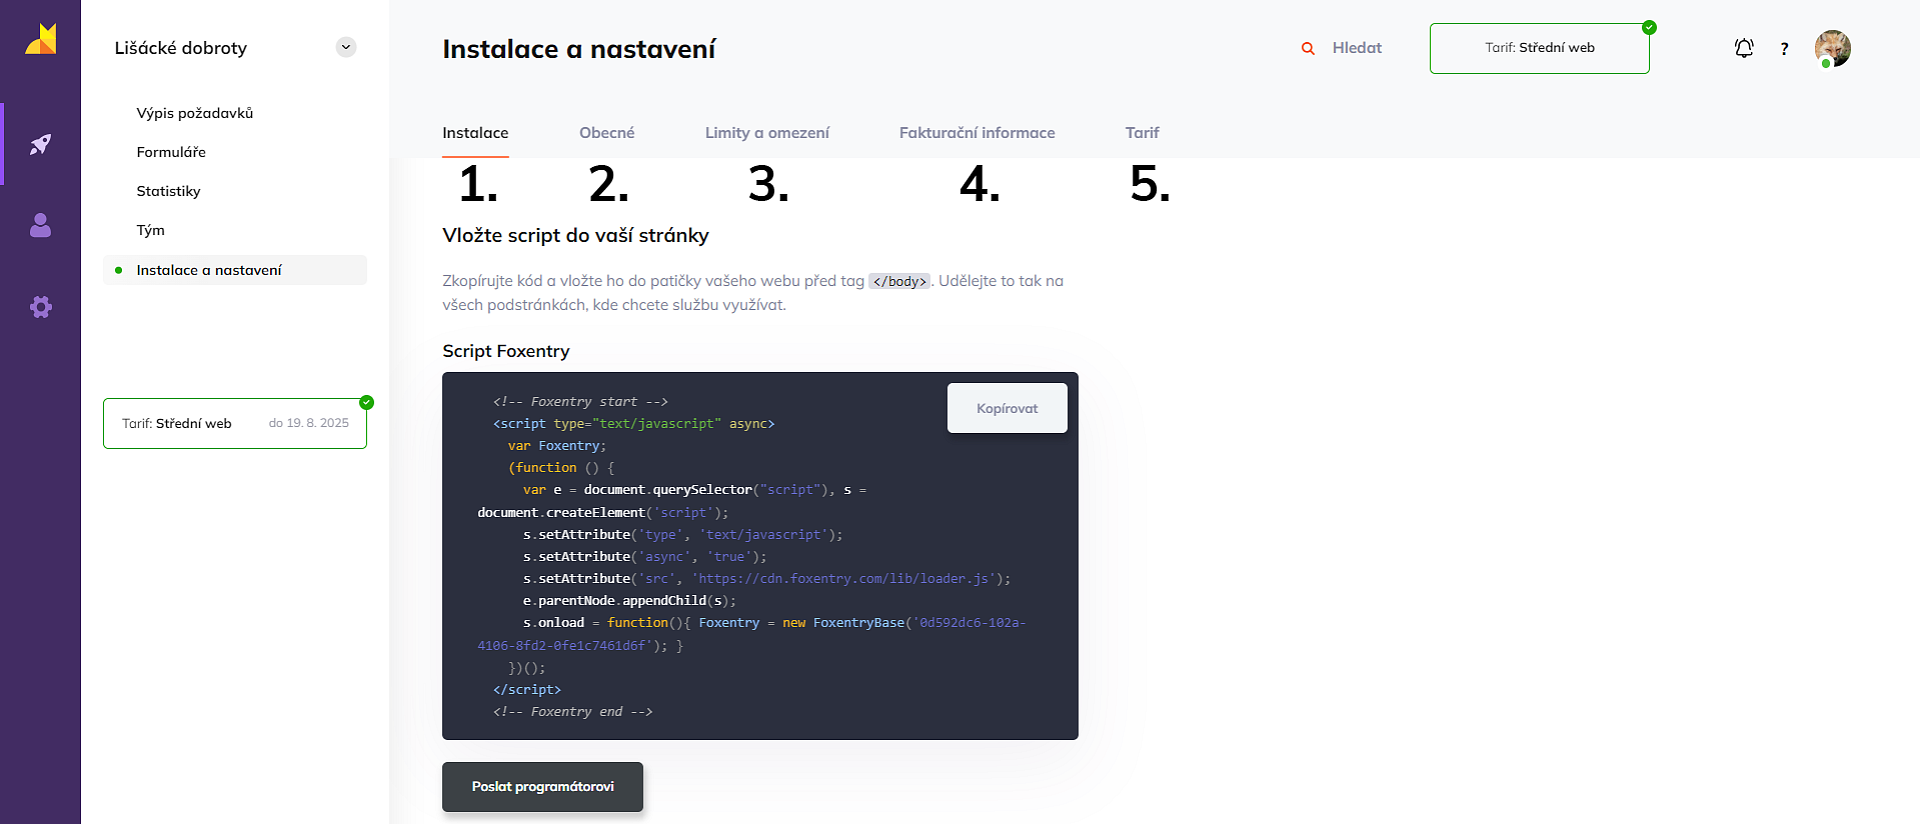Go to Formuláře in sidebar menu
The height and width of the screenshot is (824, 1920).
[x=171, y=152]
